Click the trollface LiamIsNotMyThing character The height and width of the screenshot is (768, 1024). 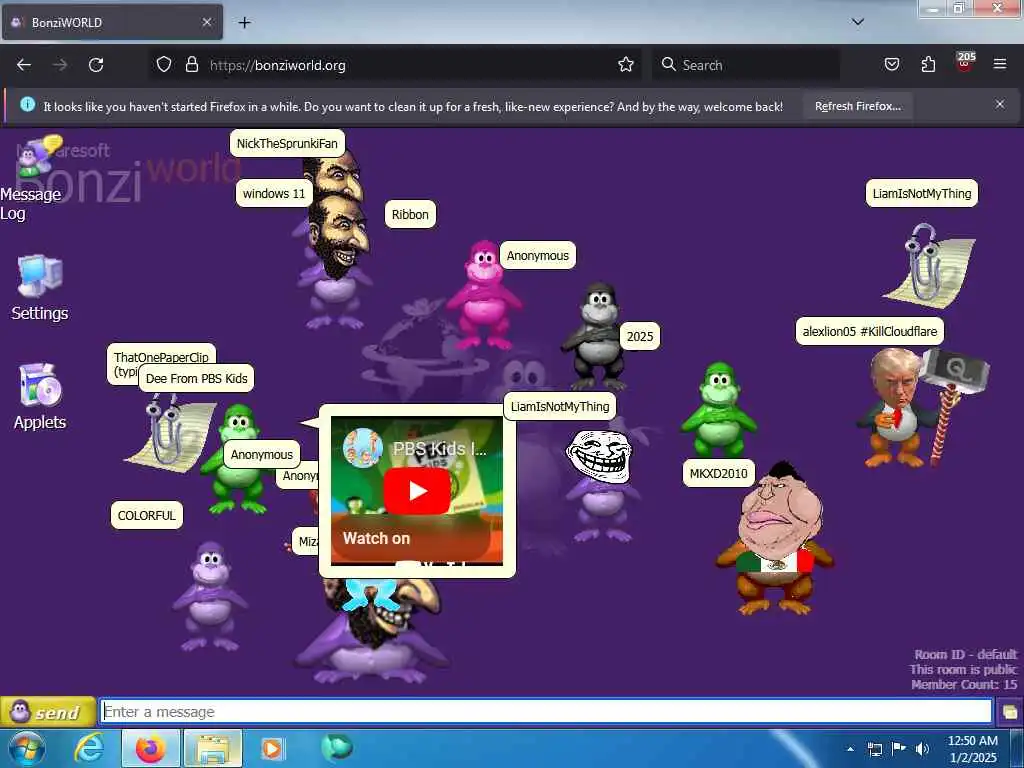coord(601,485)
